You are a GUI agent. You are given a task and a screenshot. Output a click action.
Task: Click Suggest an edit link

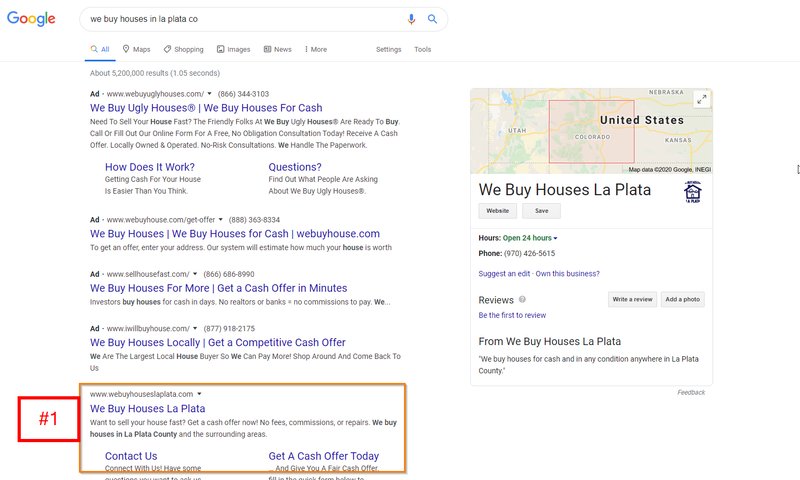[x=504, y=274]
